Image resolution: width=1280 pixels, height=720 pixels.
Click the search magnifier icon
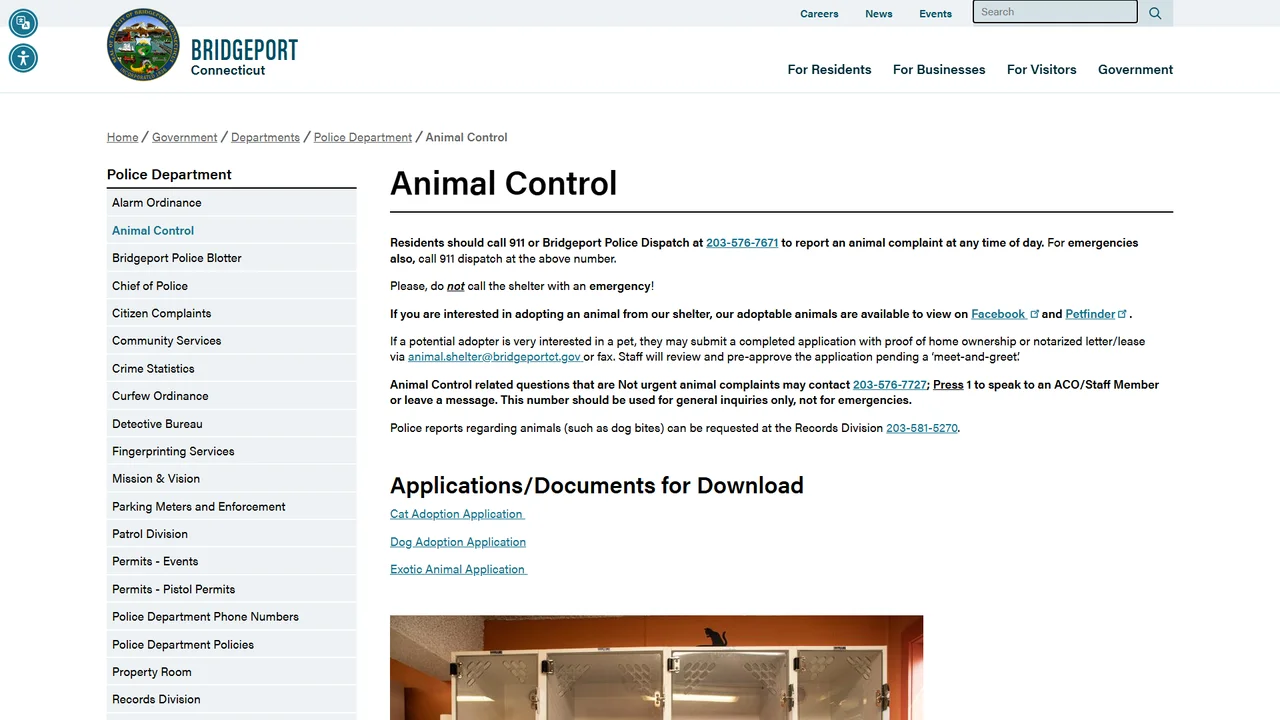(1155, 13)
